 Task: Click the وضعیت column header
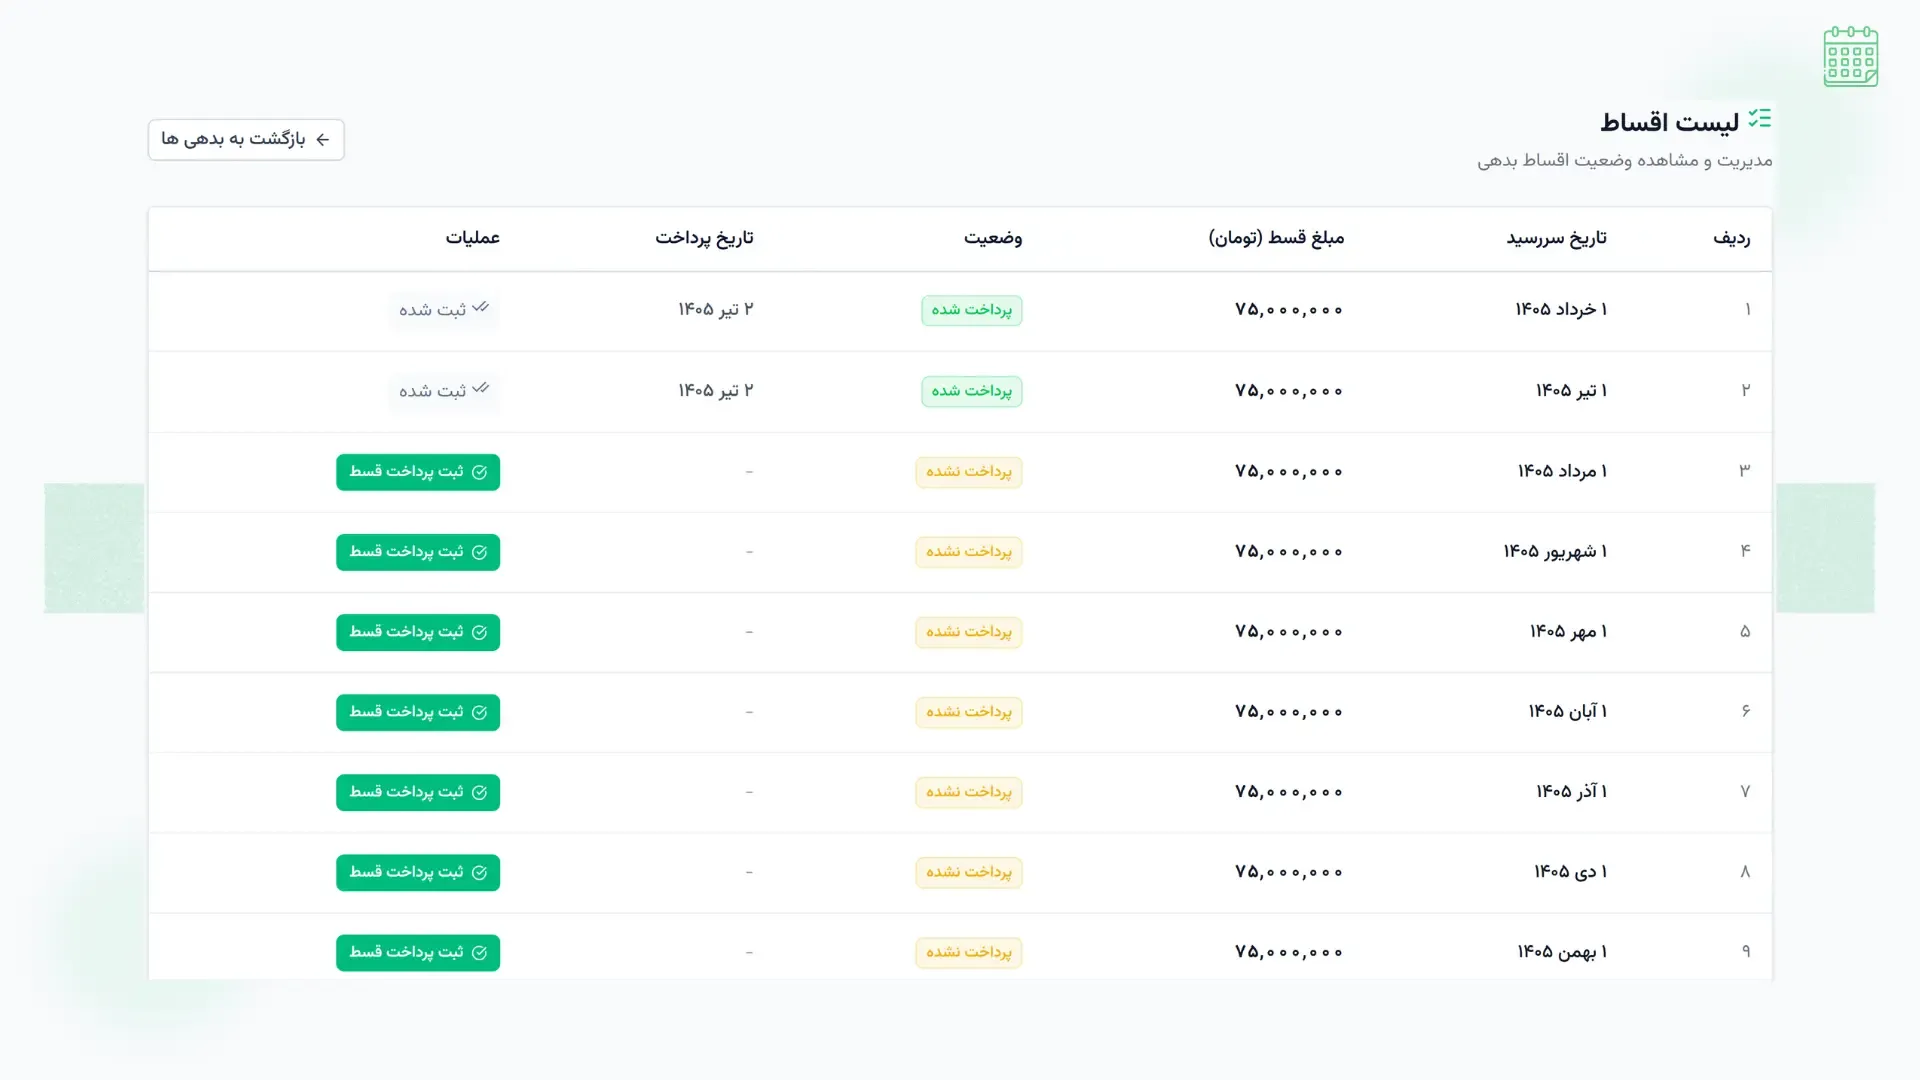[992, 238]
